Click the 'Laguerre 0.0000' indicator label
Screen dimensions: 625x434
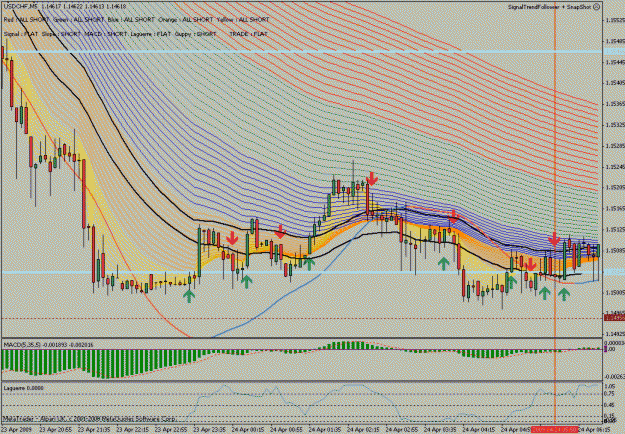tap(23, 388)
